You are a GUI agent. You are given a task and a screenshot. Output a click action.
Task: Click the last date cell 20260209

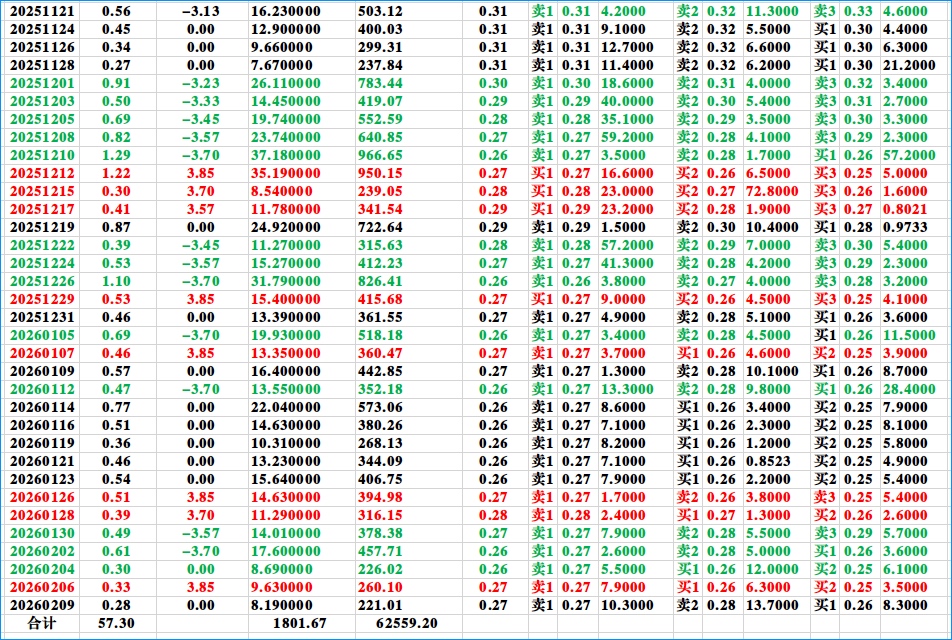42,605
